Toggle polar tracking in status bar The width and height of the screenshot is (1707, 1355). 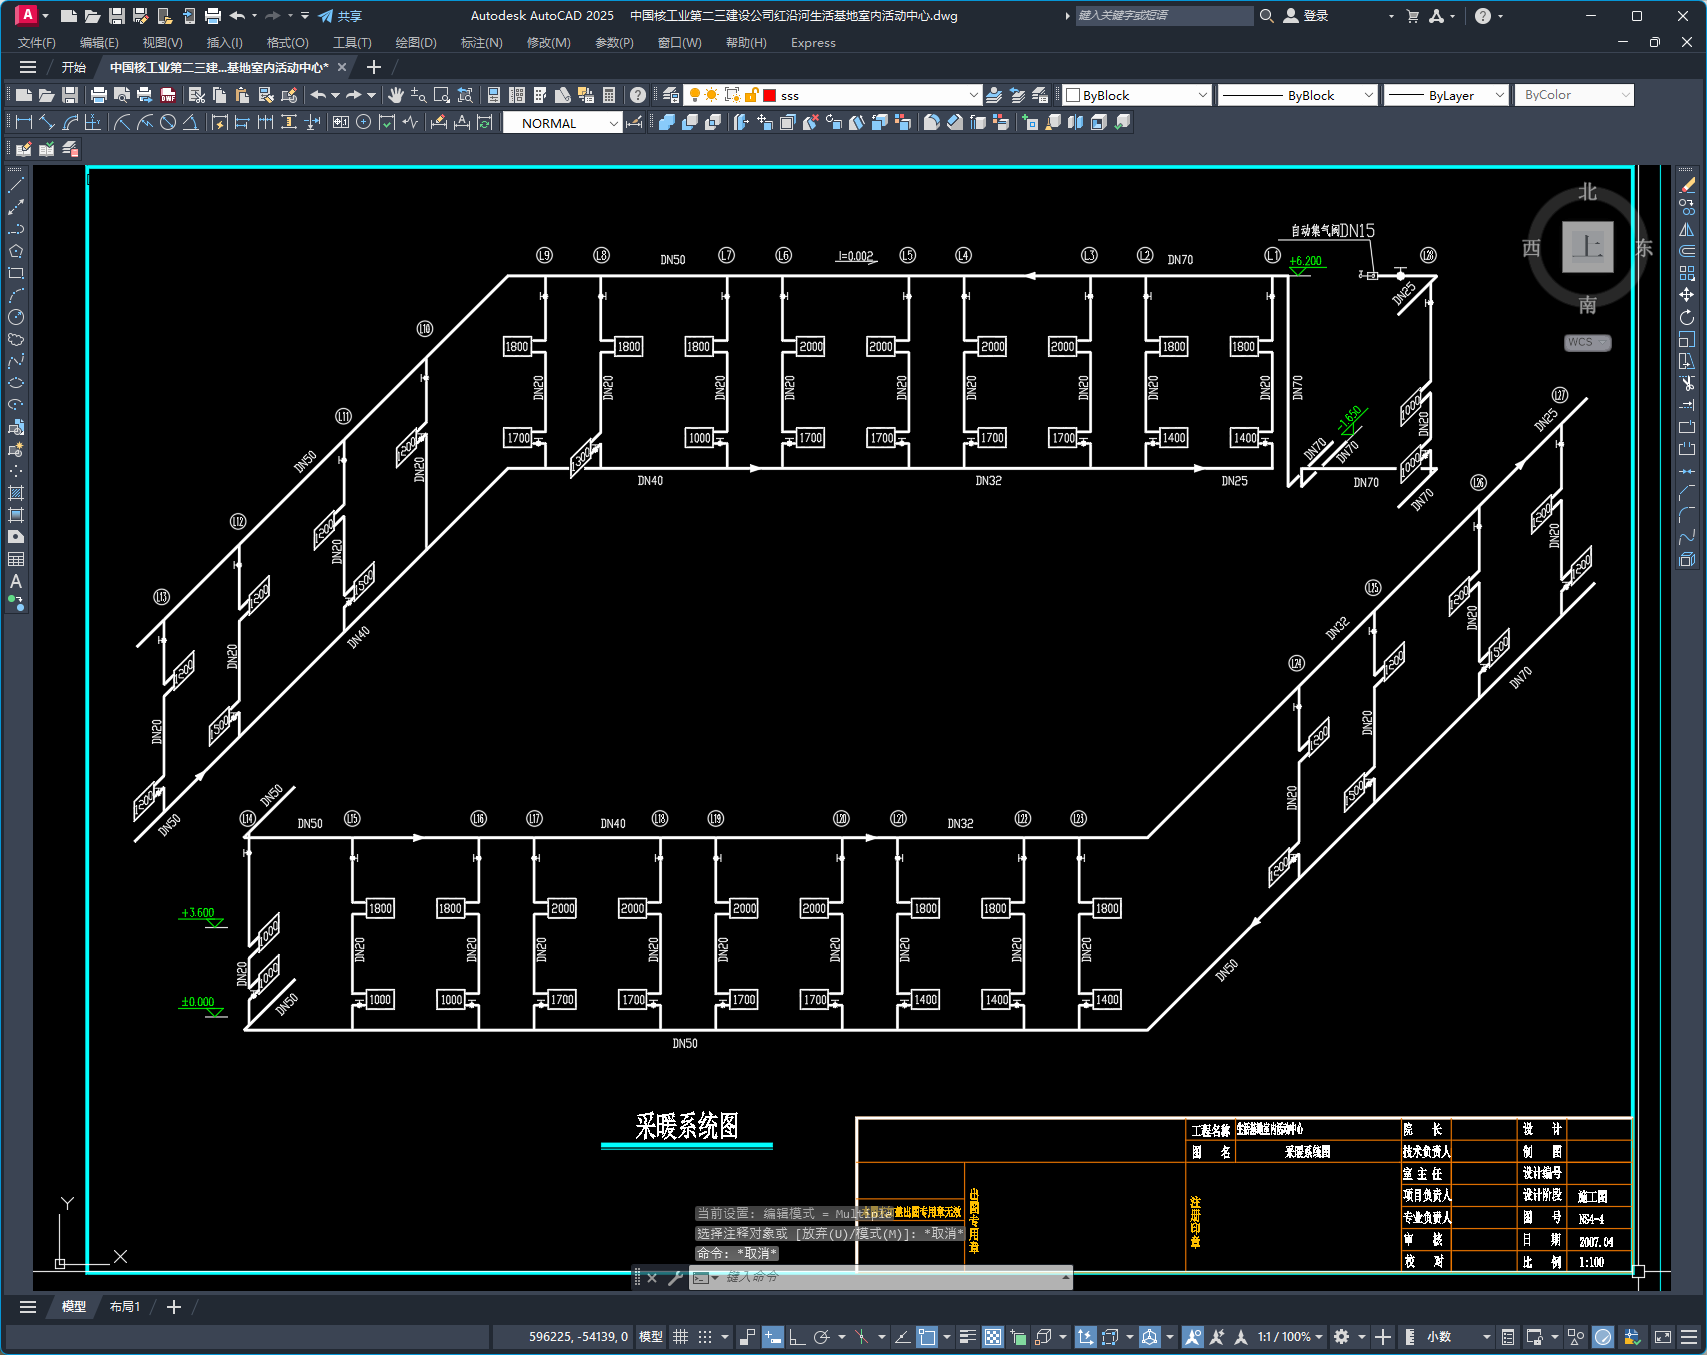point(822,1336)
